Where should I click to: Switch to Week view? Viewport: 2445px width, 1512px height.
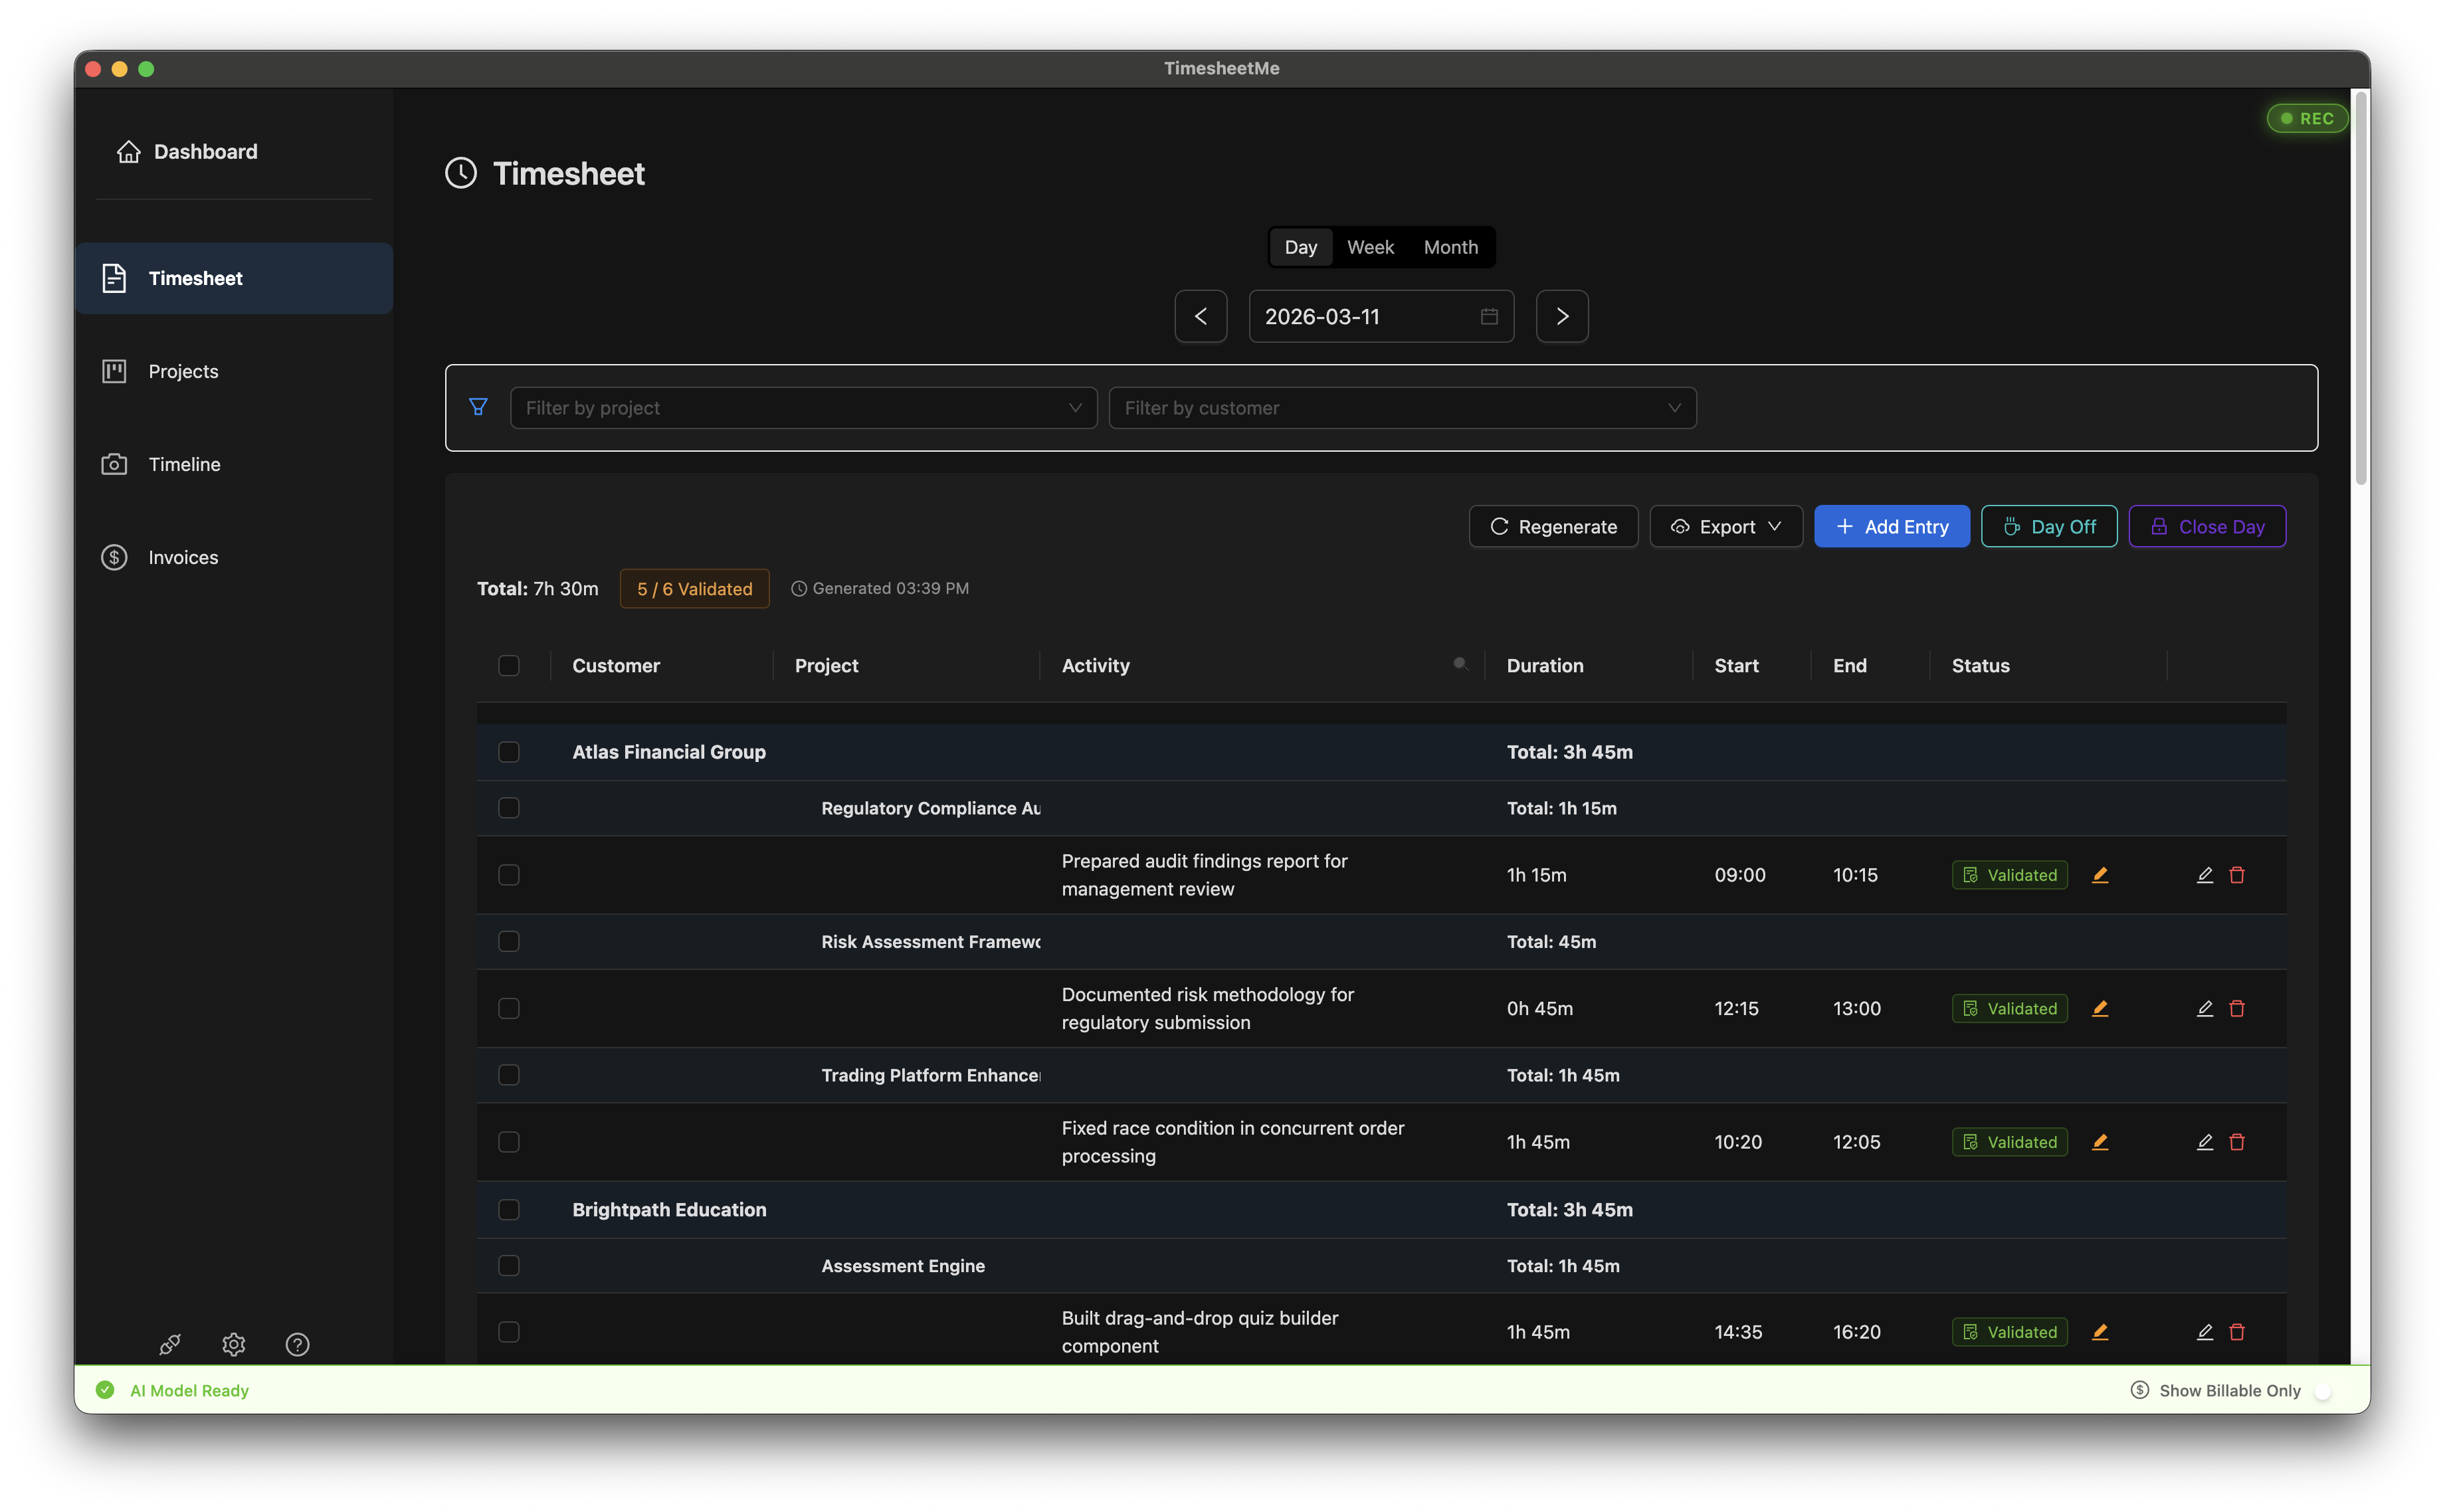coord(1370,247)
